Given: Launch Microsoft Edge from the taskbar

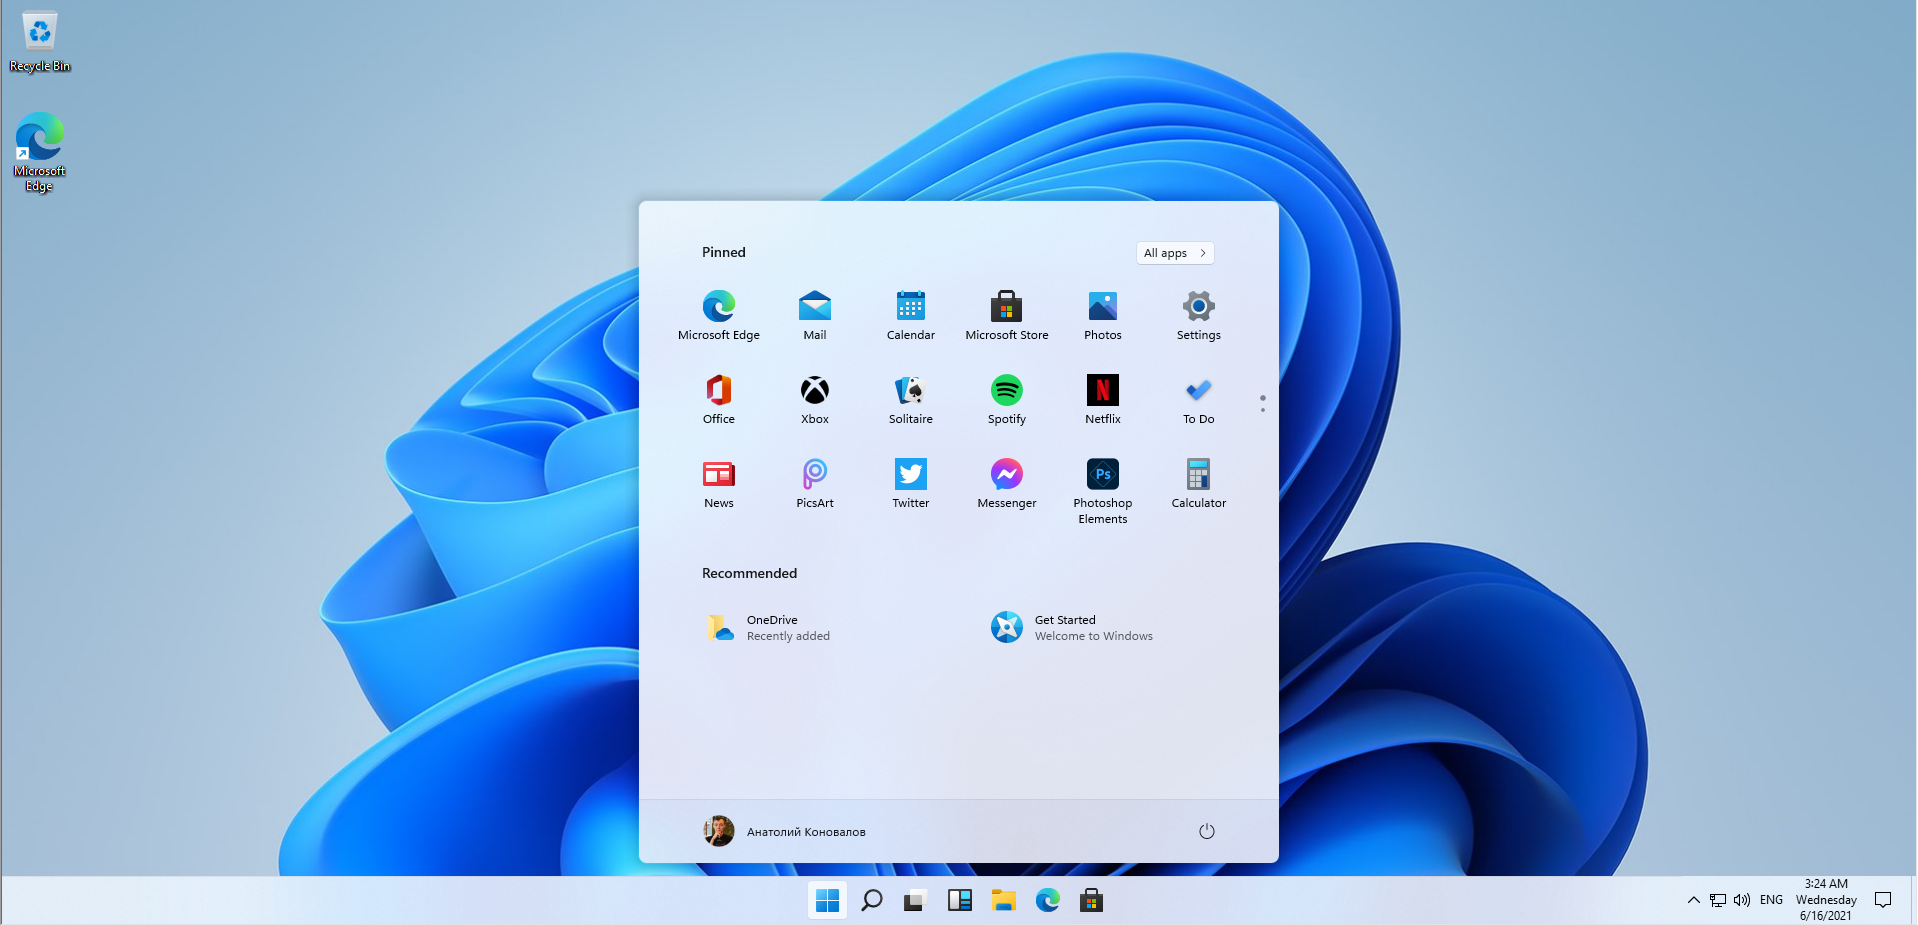Looking at the screenshot, I should tap(1047, 901).
